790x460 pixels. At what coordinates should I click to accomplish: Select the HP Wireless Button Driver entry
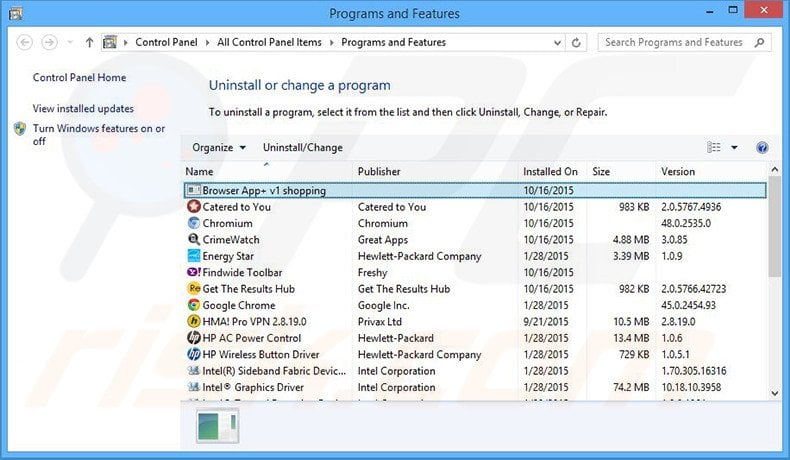point(260,355)
